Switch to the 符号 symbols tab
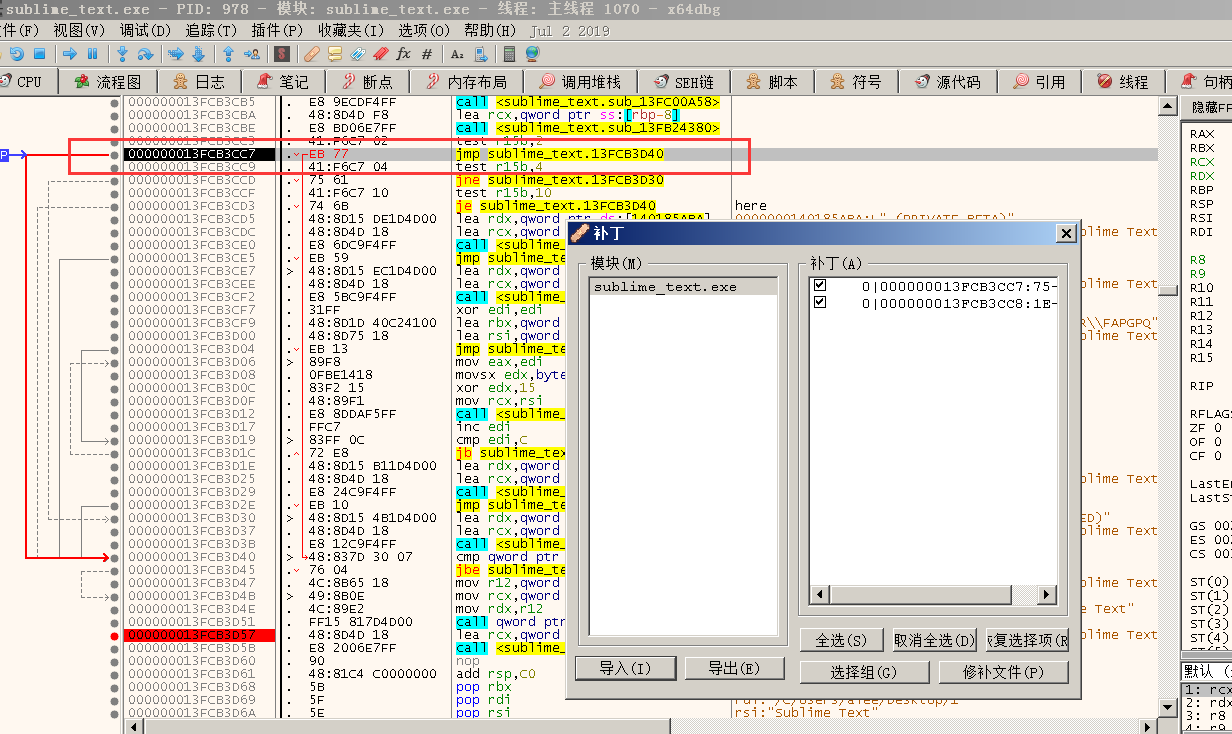This screenshot has width=1232, height=734. pyautogui.click(x=856, y=82)
